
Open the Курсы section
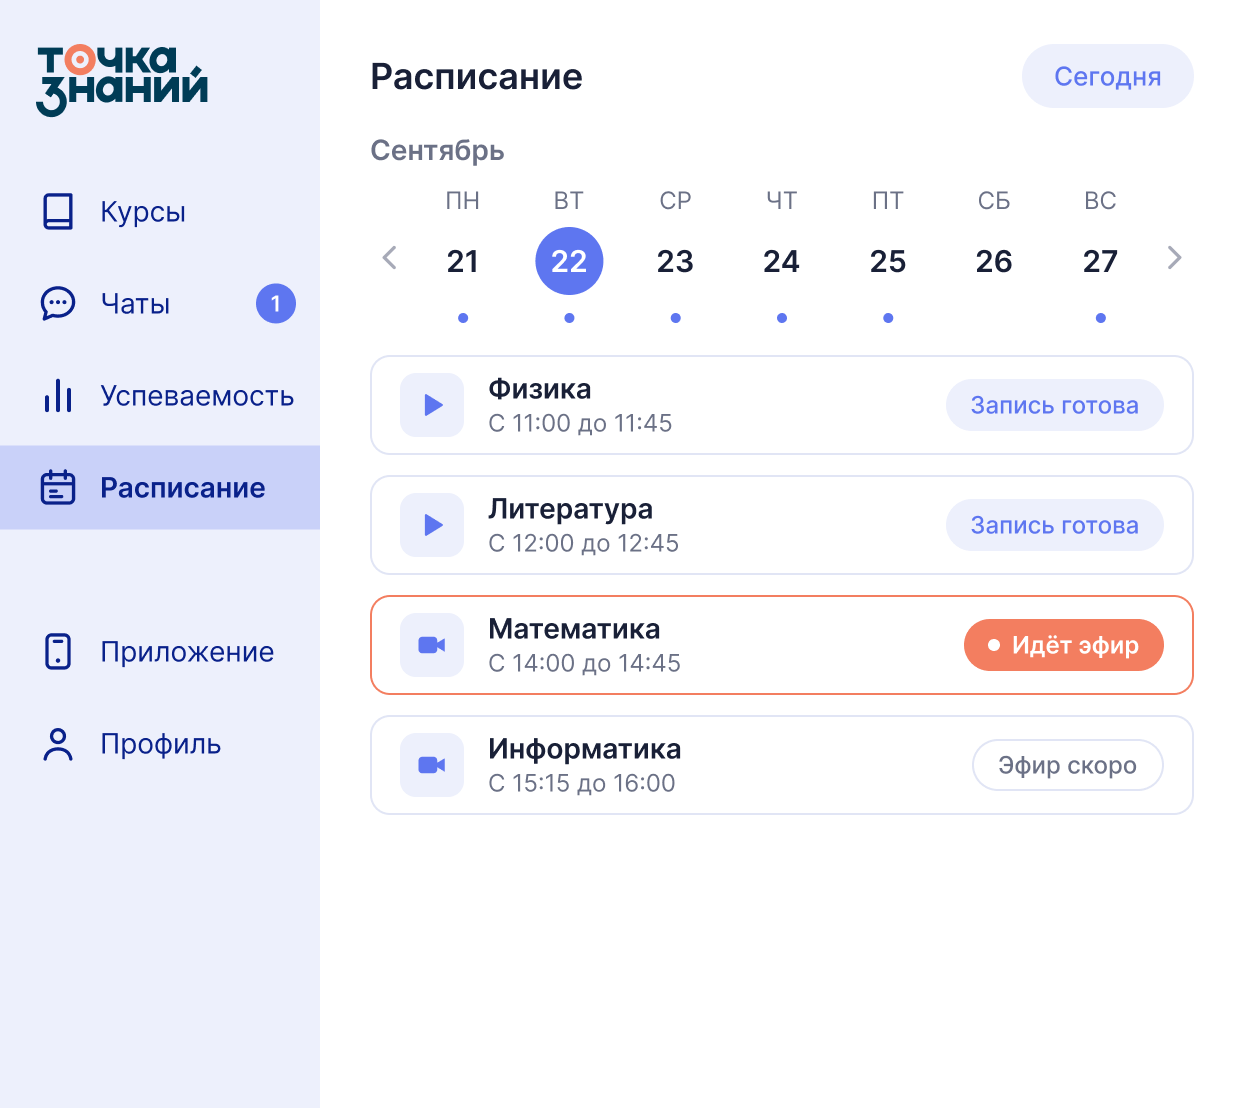(x=160, y=212)
